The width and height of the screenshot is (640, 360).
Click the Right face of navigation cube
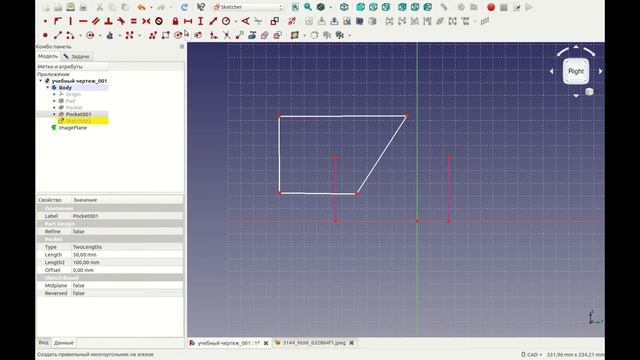pos(576,71)
